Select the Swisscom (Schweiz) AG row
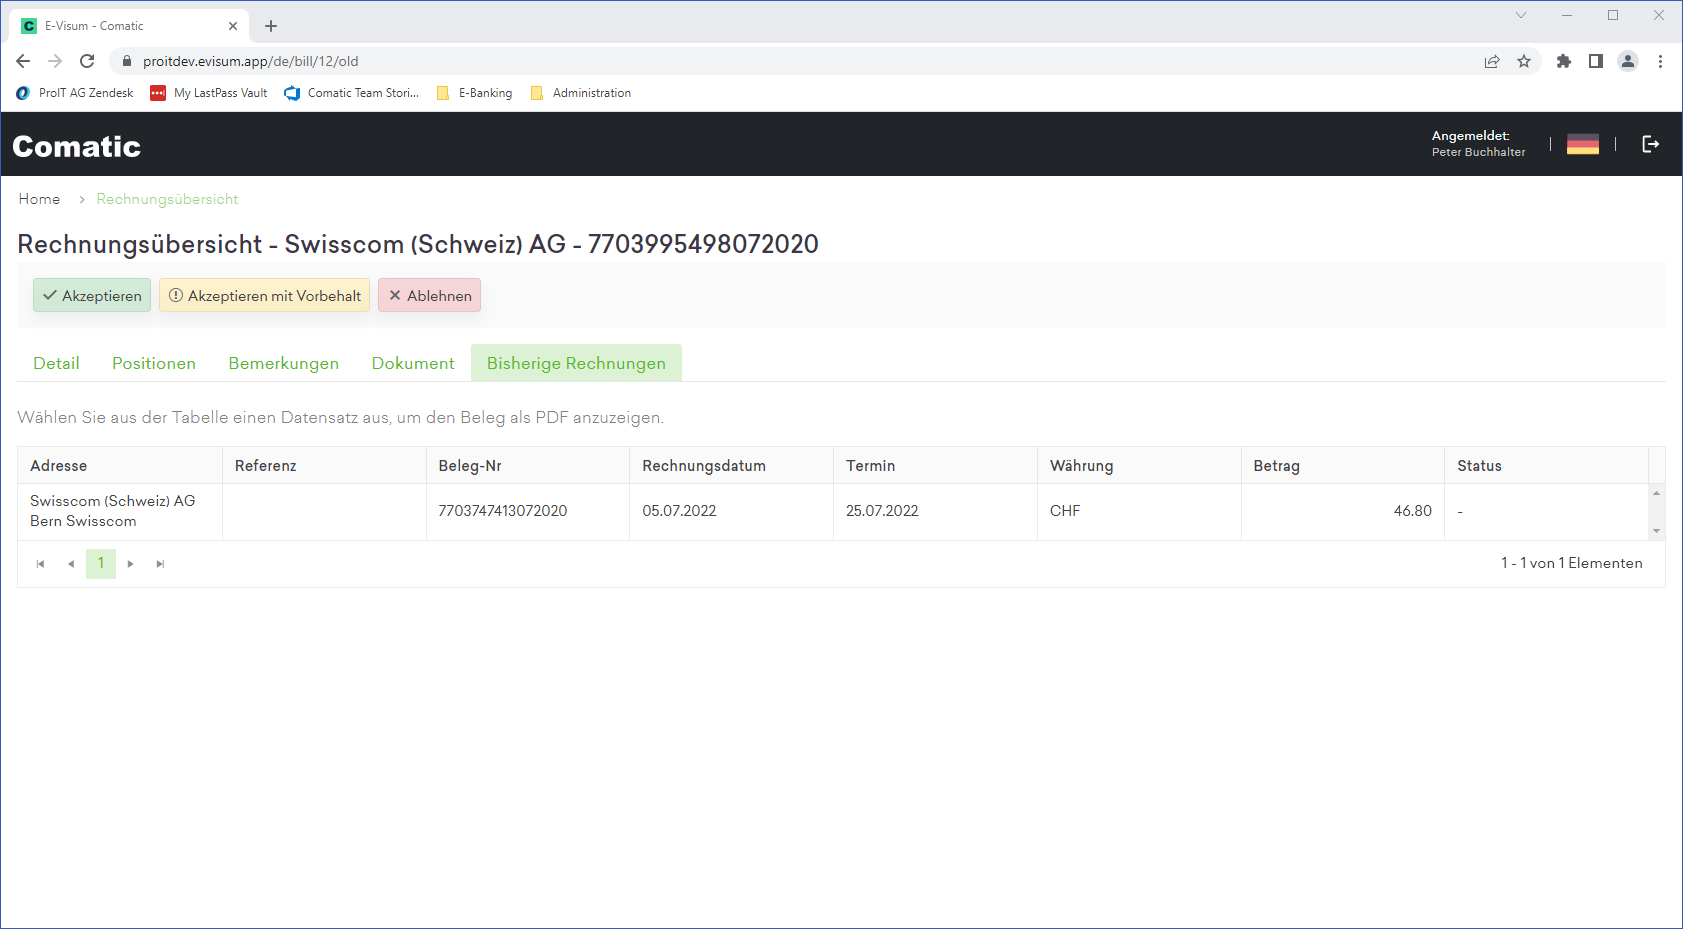This screenshot has width=1683, height=929. point(833,512)
